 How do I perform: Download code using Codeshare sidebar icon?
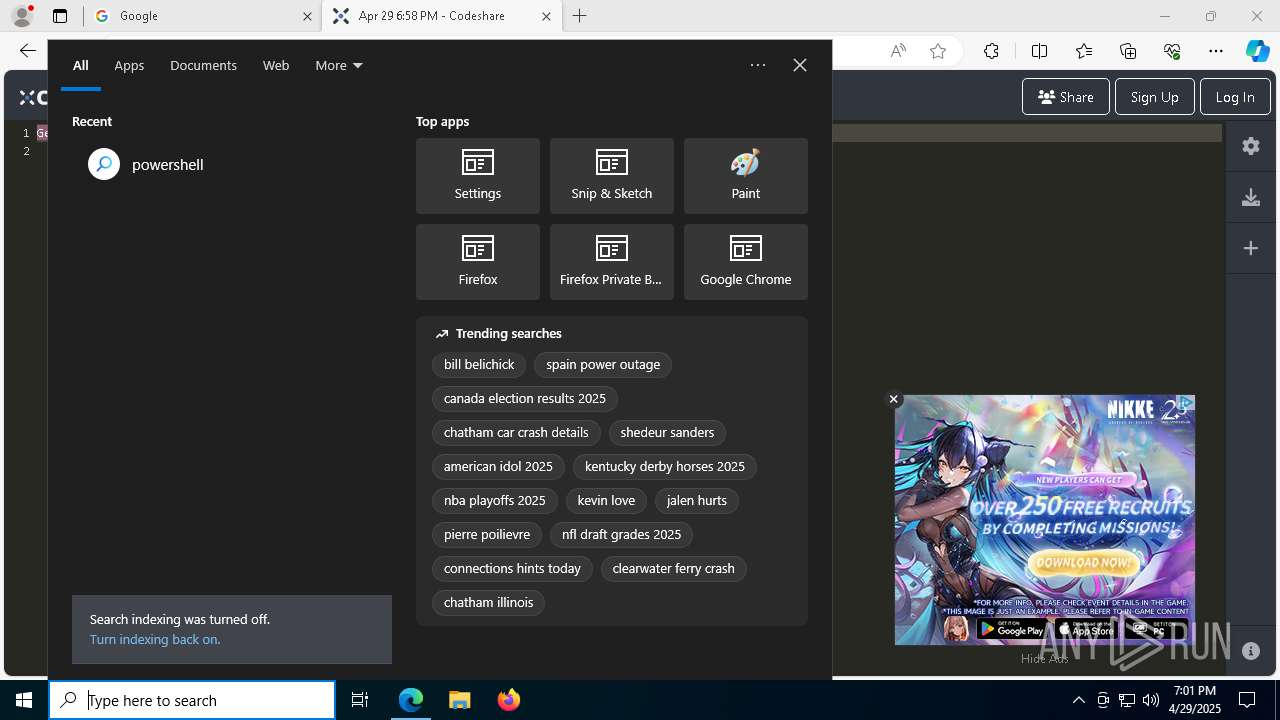[1251, 197]
